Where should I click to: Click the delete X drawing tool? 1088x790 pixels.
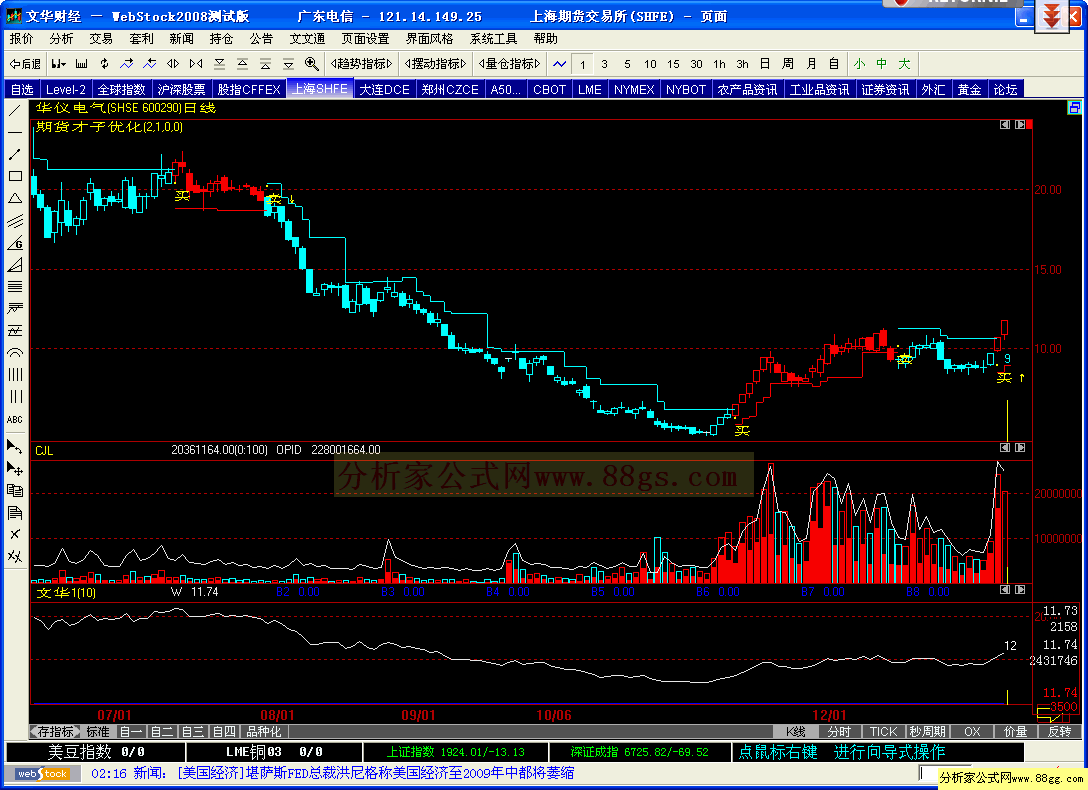(x=15, y=534)
